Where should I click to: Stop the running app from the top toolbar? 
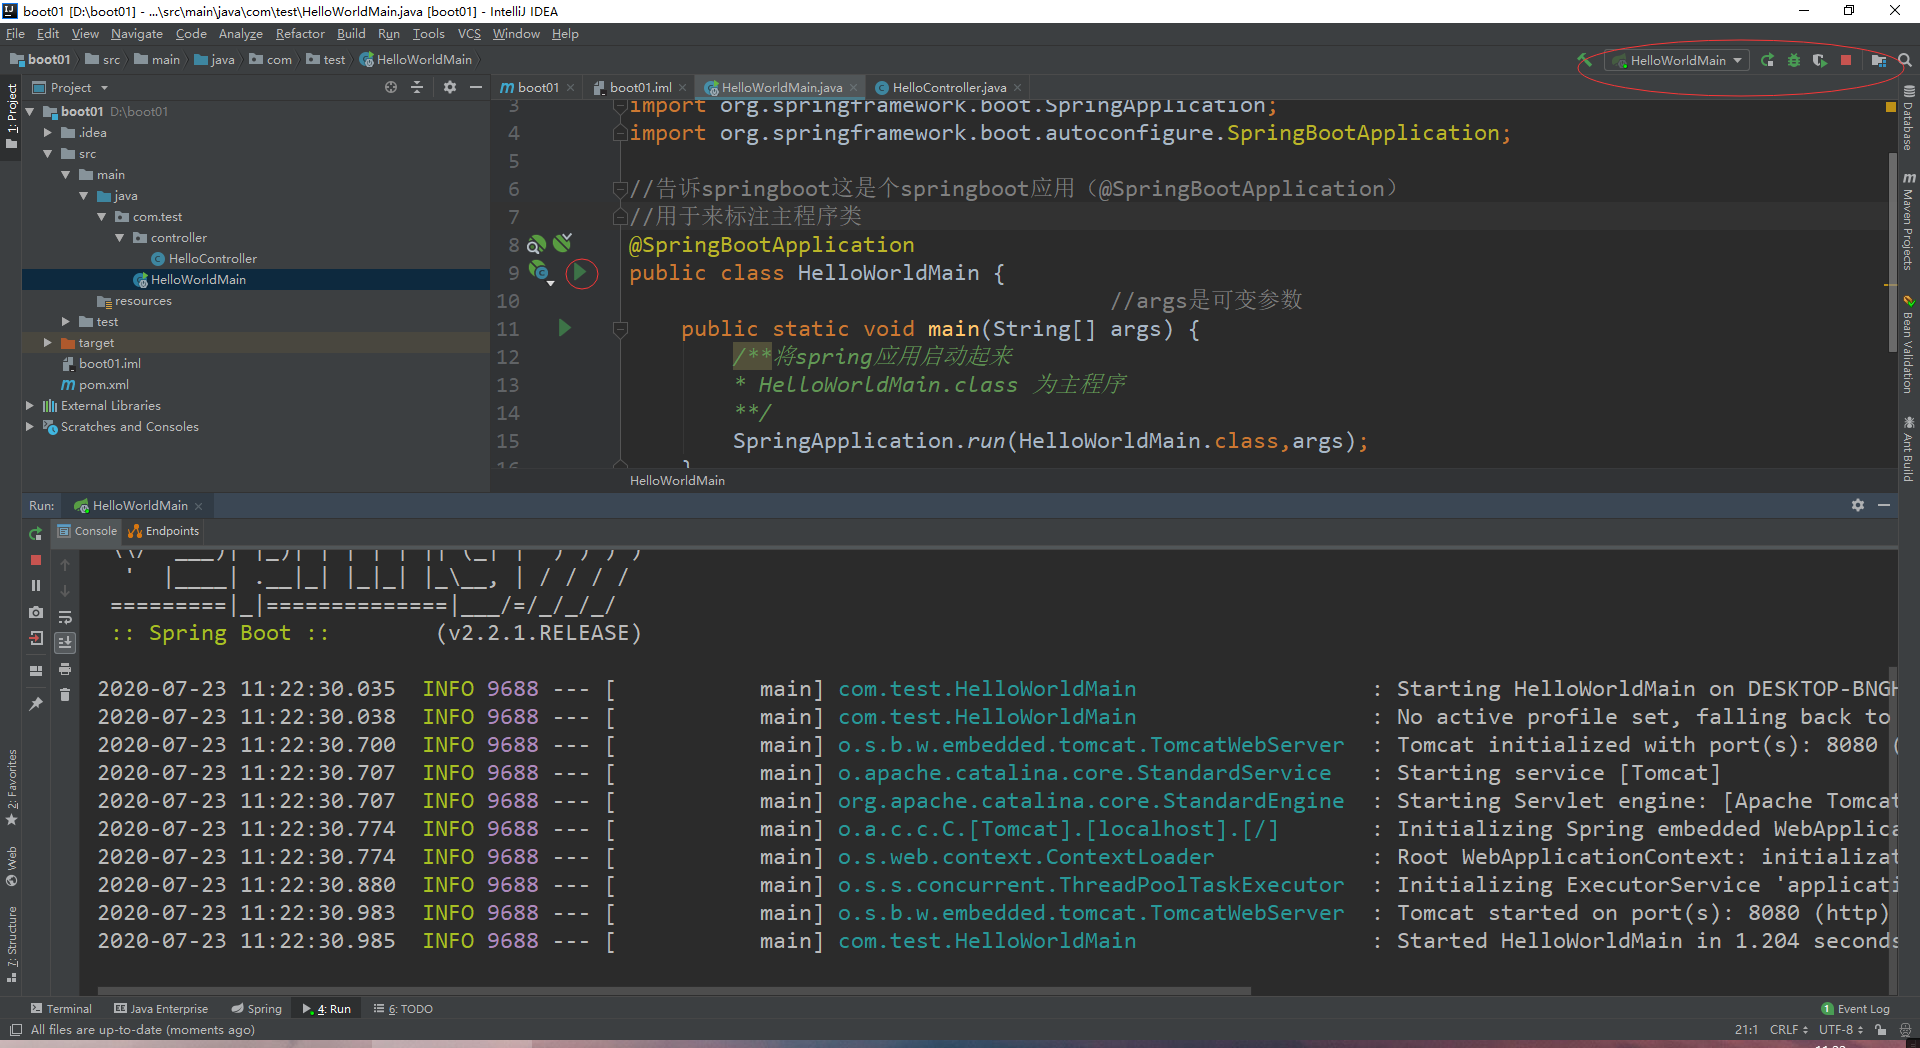coord(1846,60)
